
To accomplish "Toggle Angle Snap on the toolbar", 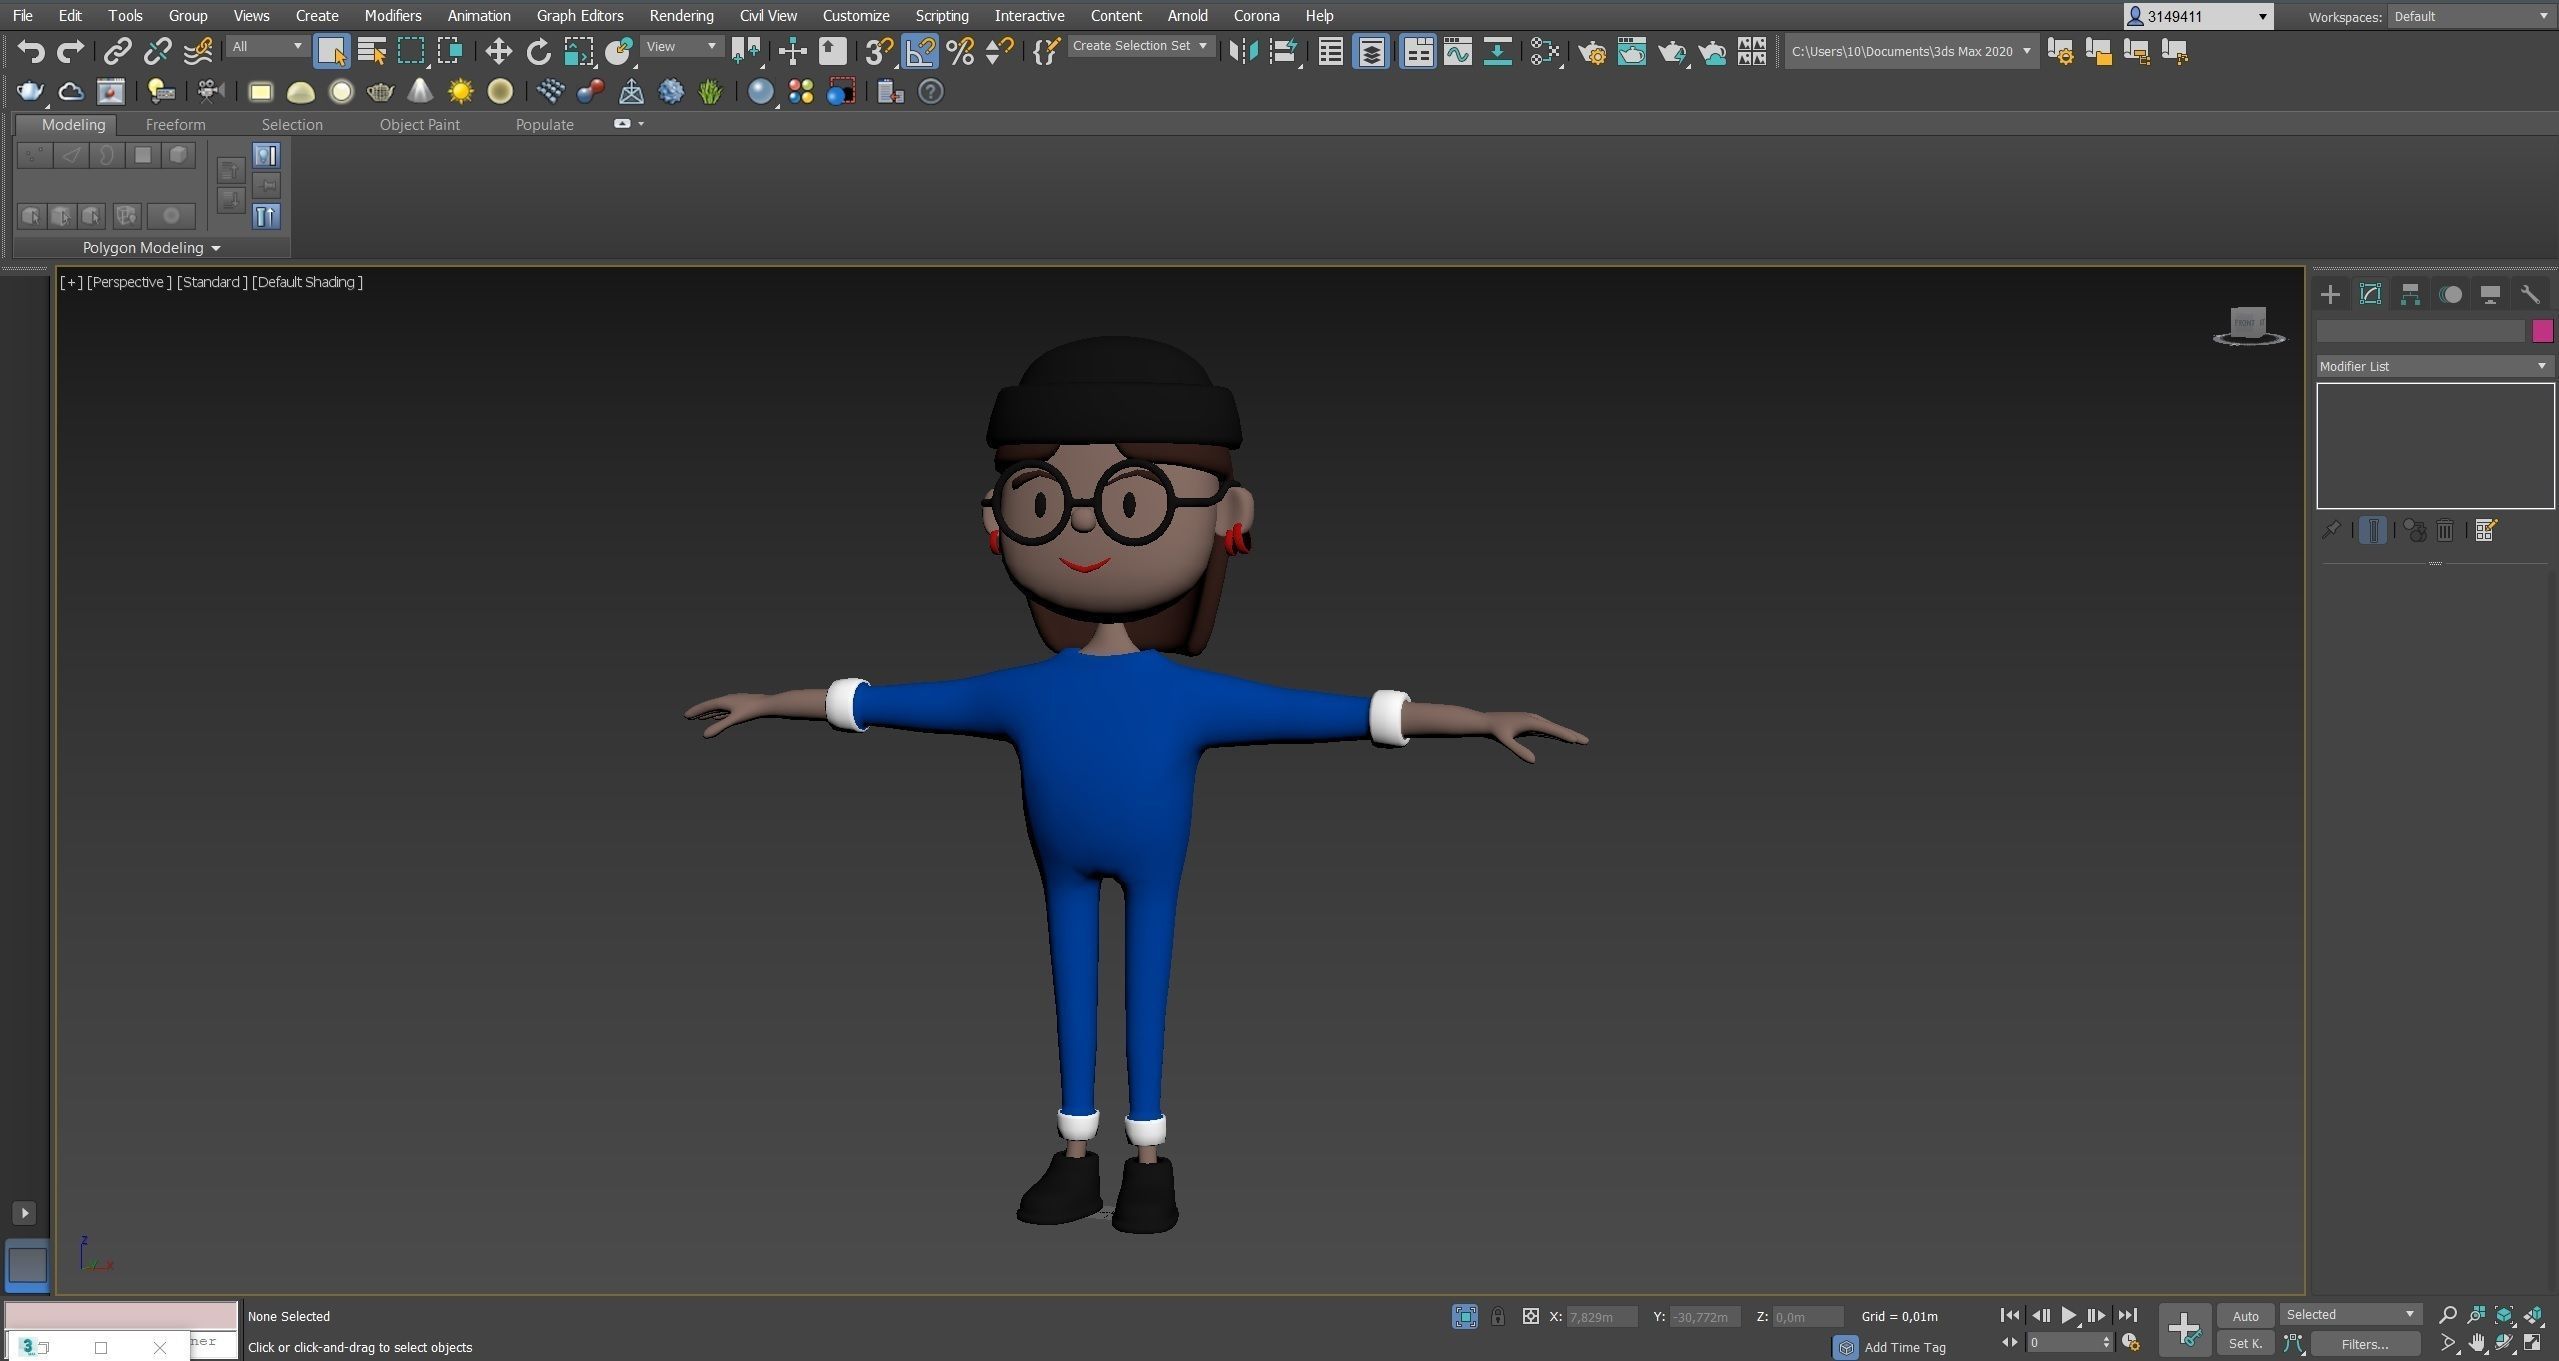I will [x=920, y=51].
